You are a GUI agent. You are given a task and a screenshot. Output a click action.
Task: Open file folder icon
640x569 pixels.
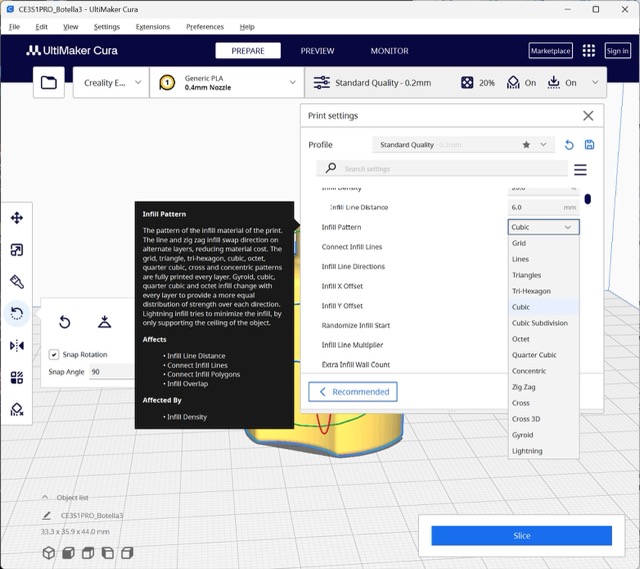click(x=49, y=83)
